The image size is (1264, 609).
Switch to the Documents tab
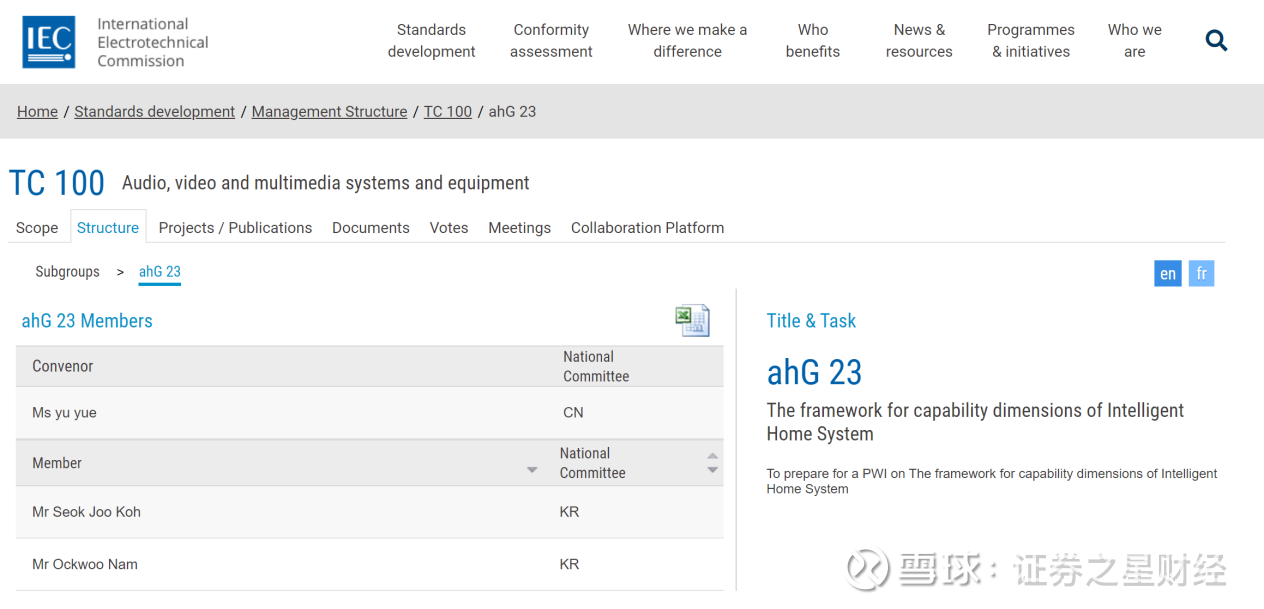[370, 228]
